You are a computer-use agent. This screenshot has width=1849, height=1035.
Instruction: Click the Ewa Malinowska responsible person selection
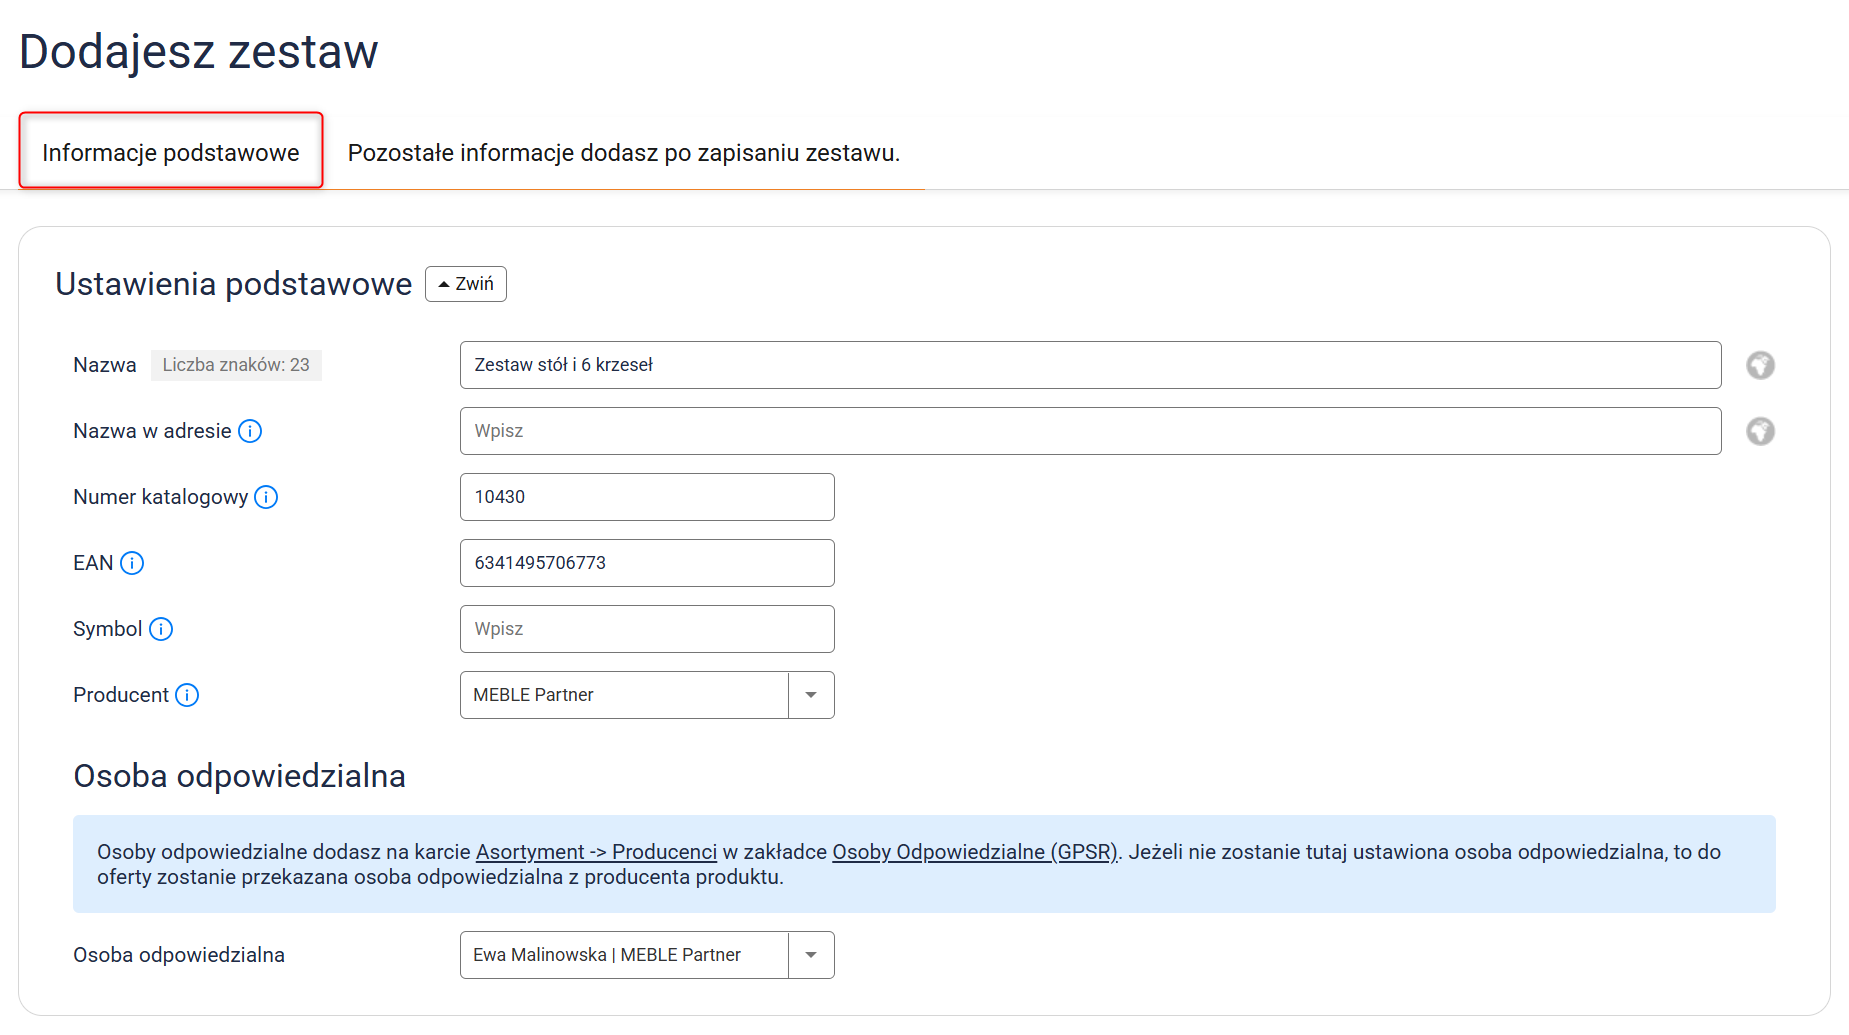pyautogui.click(x=624, y=955)
